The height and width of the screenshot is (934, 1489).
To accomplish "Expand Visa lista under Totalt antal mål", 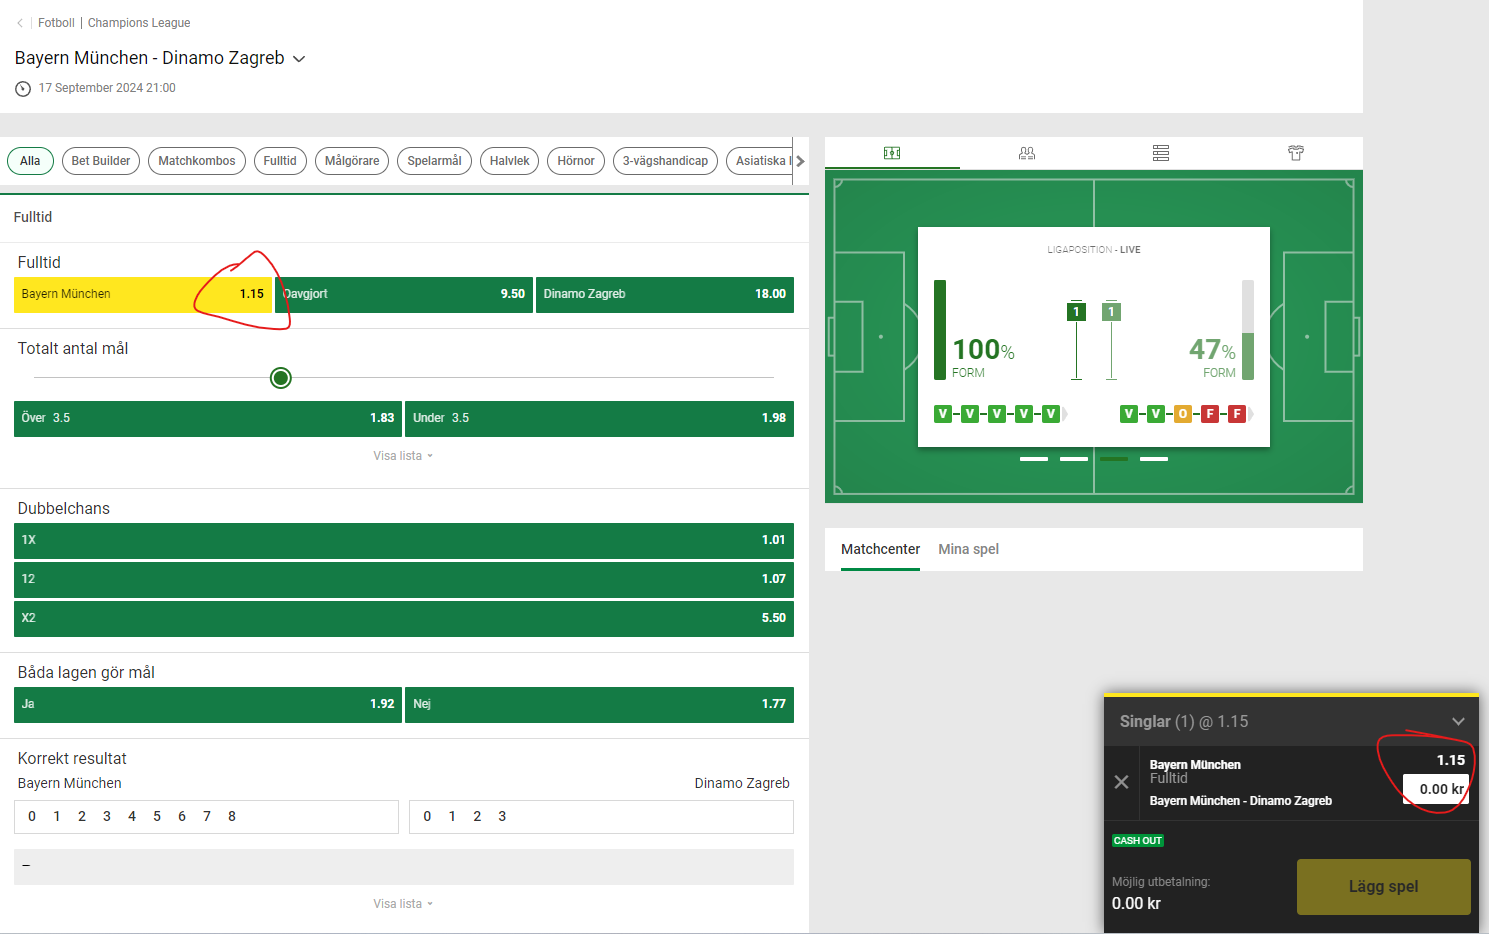I will (403, 456).
